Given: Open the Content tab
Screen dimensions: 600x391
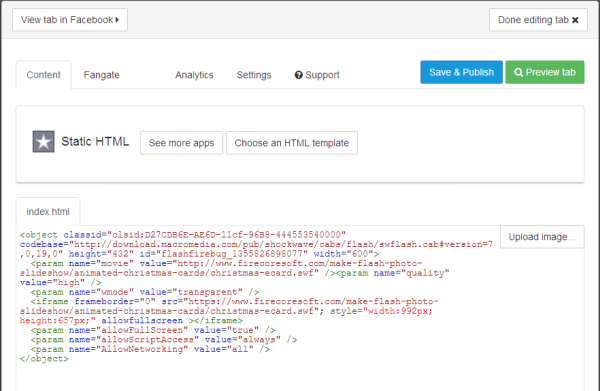Looking at the screenshot, I should pos(43,75).
